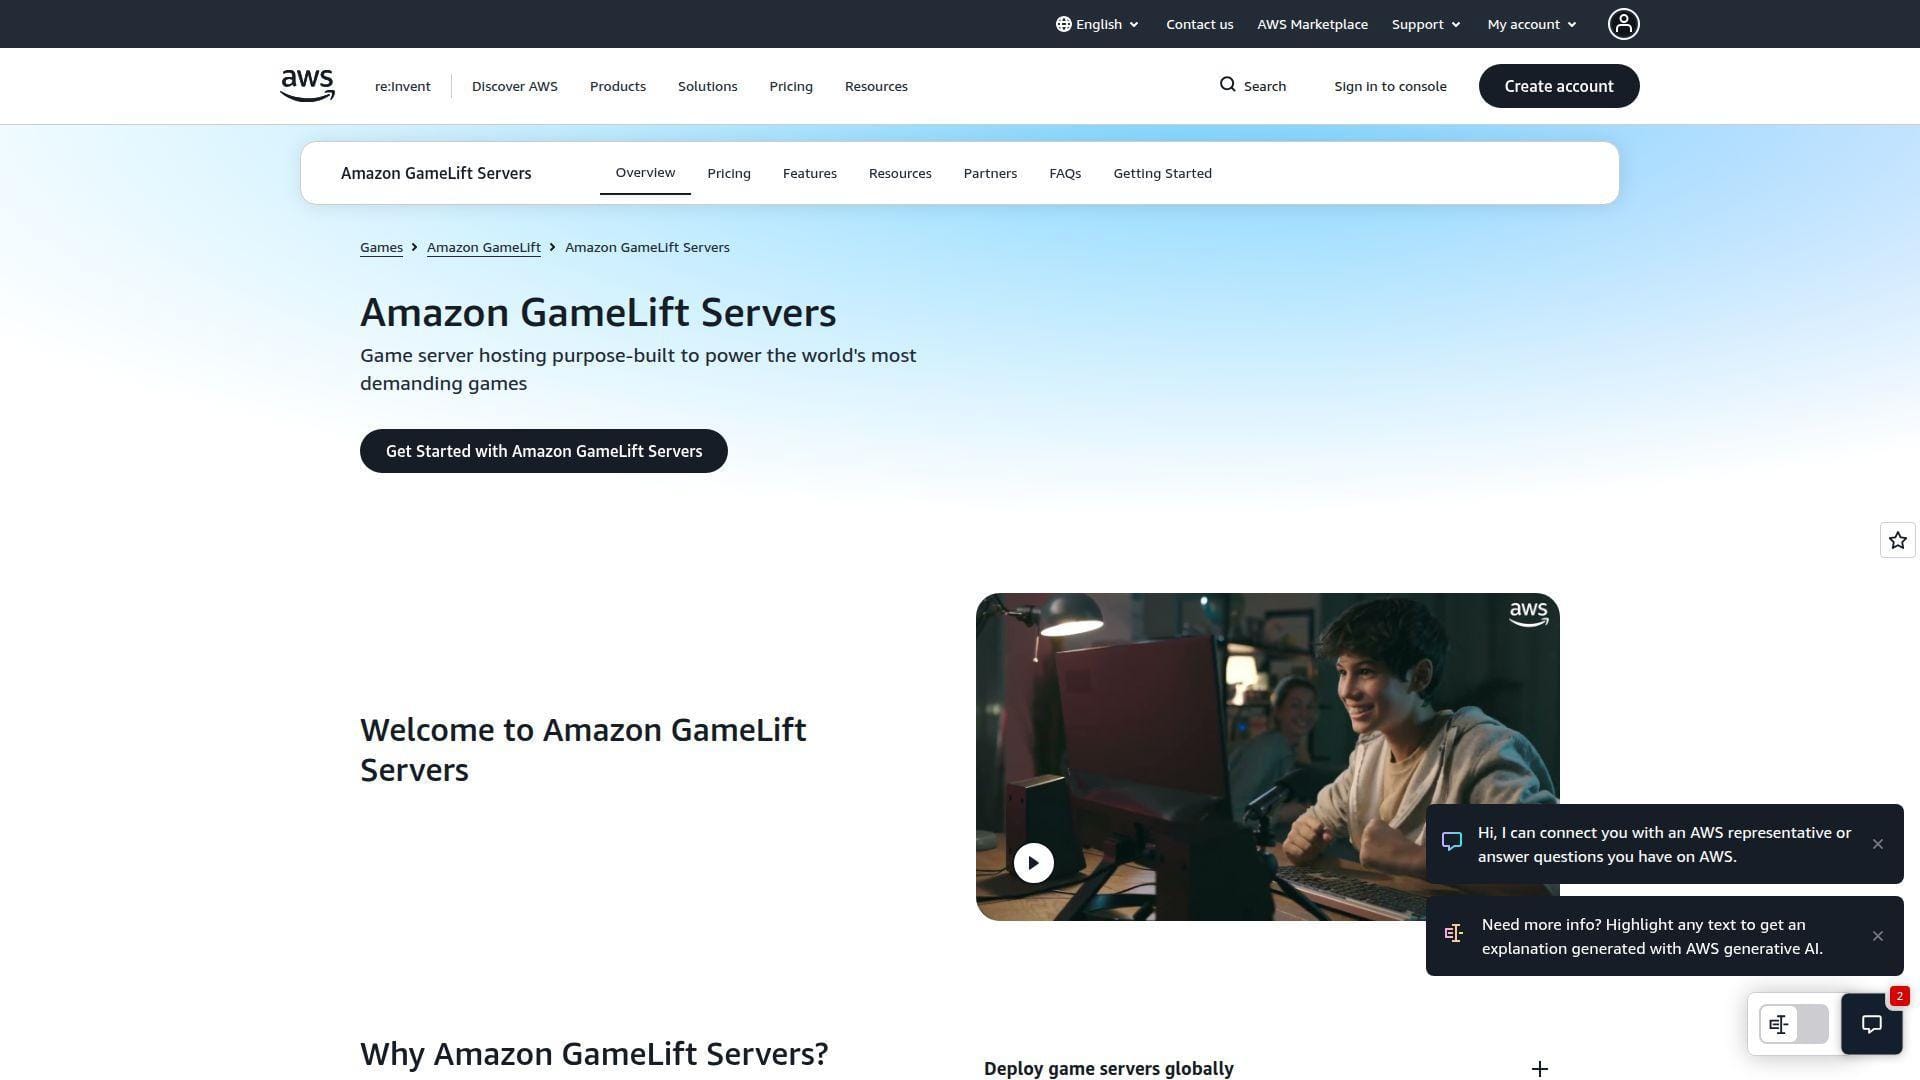Viewport: 1920px width, 1080px height.
Task: Click the Create account button
Action: click(x=1558, y=86)
